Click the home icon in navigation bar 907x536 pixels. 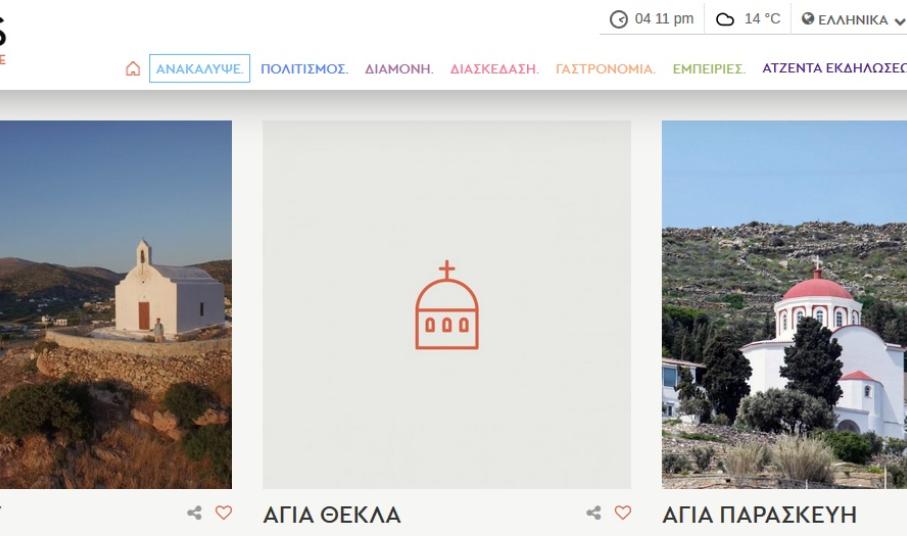coord(132,69)
